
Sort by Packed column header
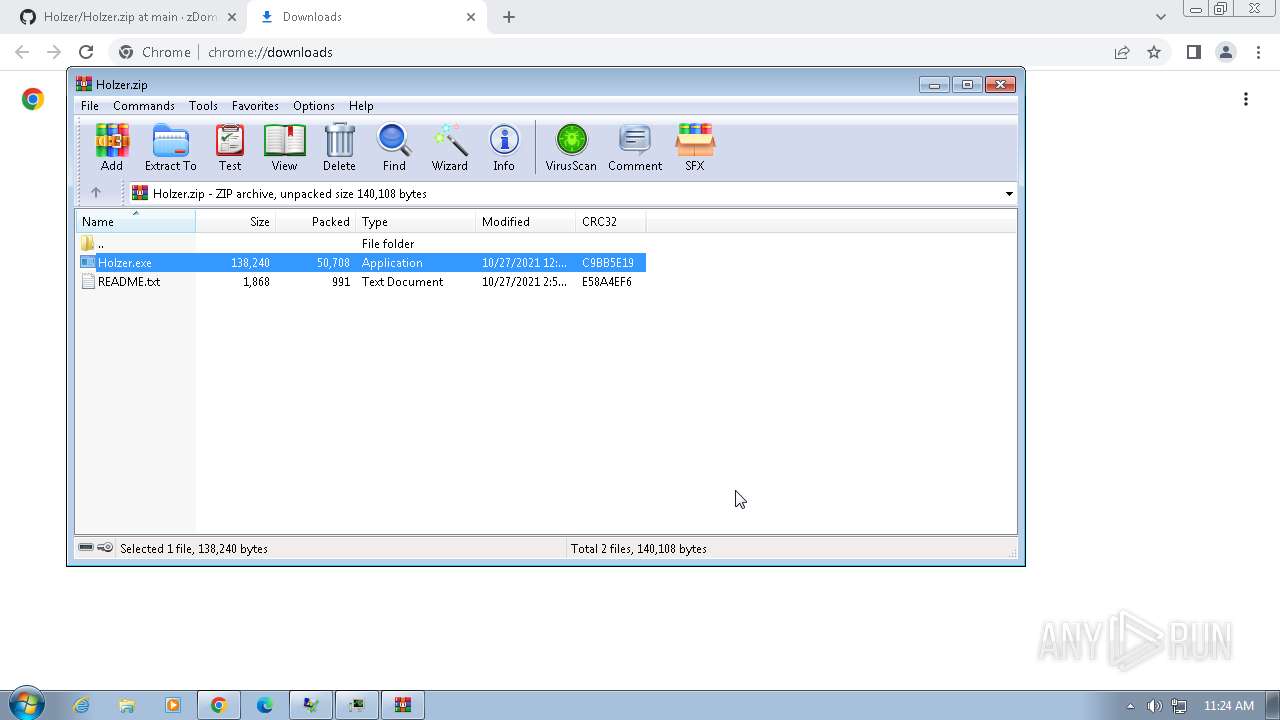(x=316, y=222)
